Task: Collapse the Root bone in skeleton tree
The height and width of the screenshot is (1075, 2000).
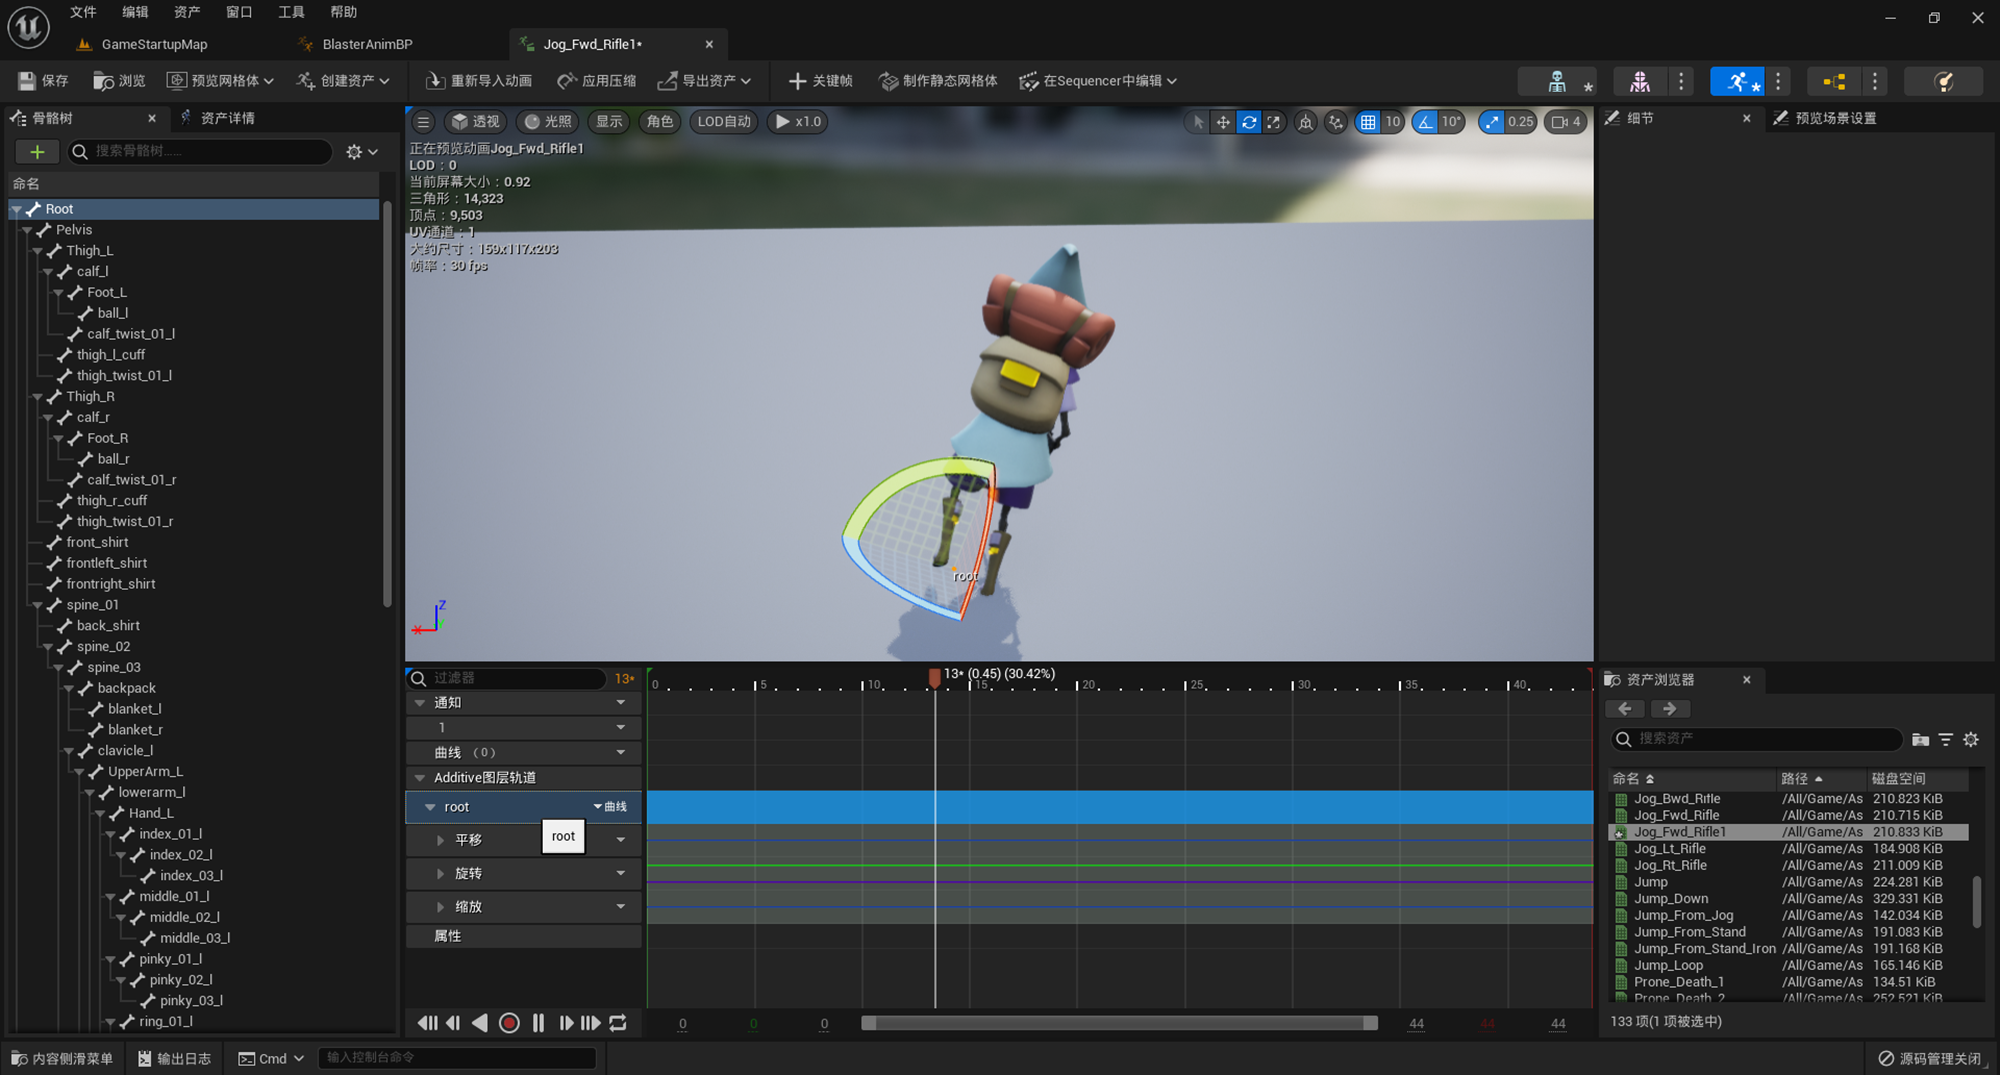Action: click(17, 209)
